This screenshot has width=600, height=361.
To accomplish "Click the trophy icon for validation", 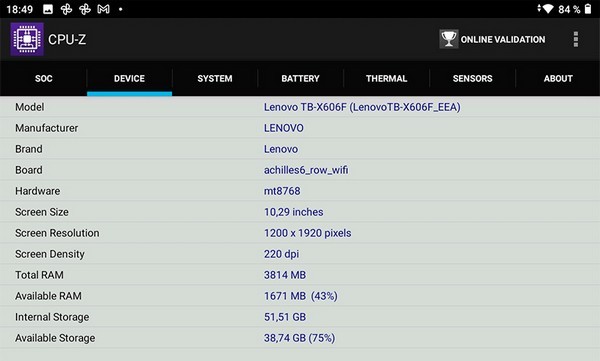I will [448, 39].
